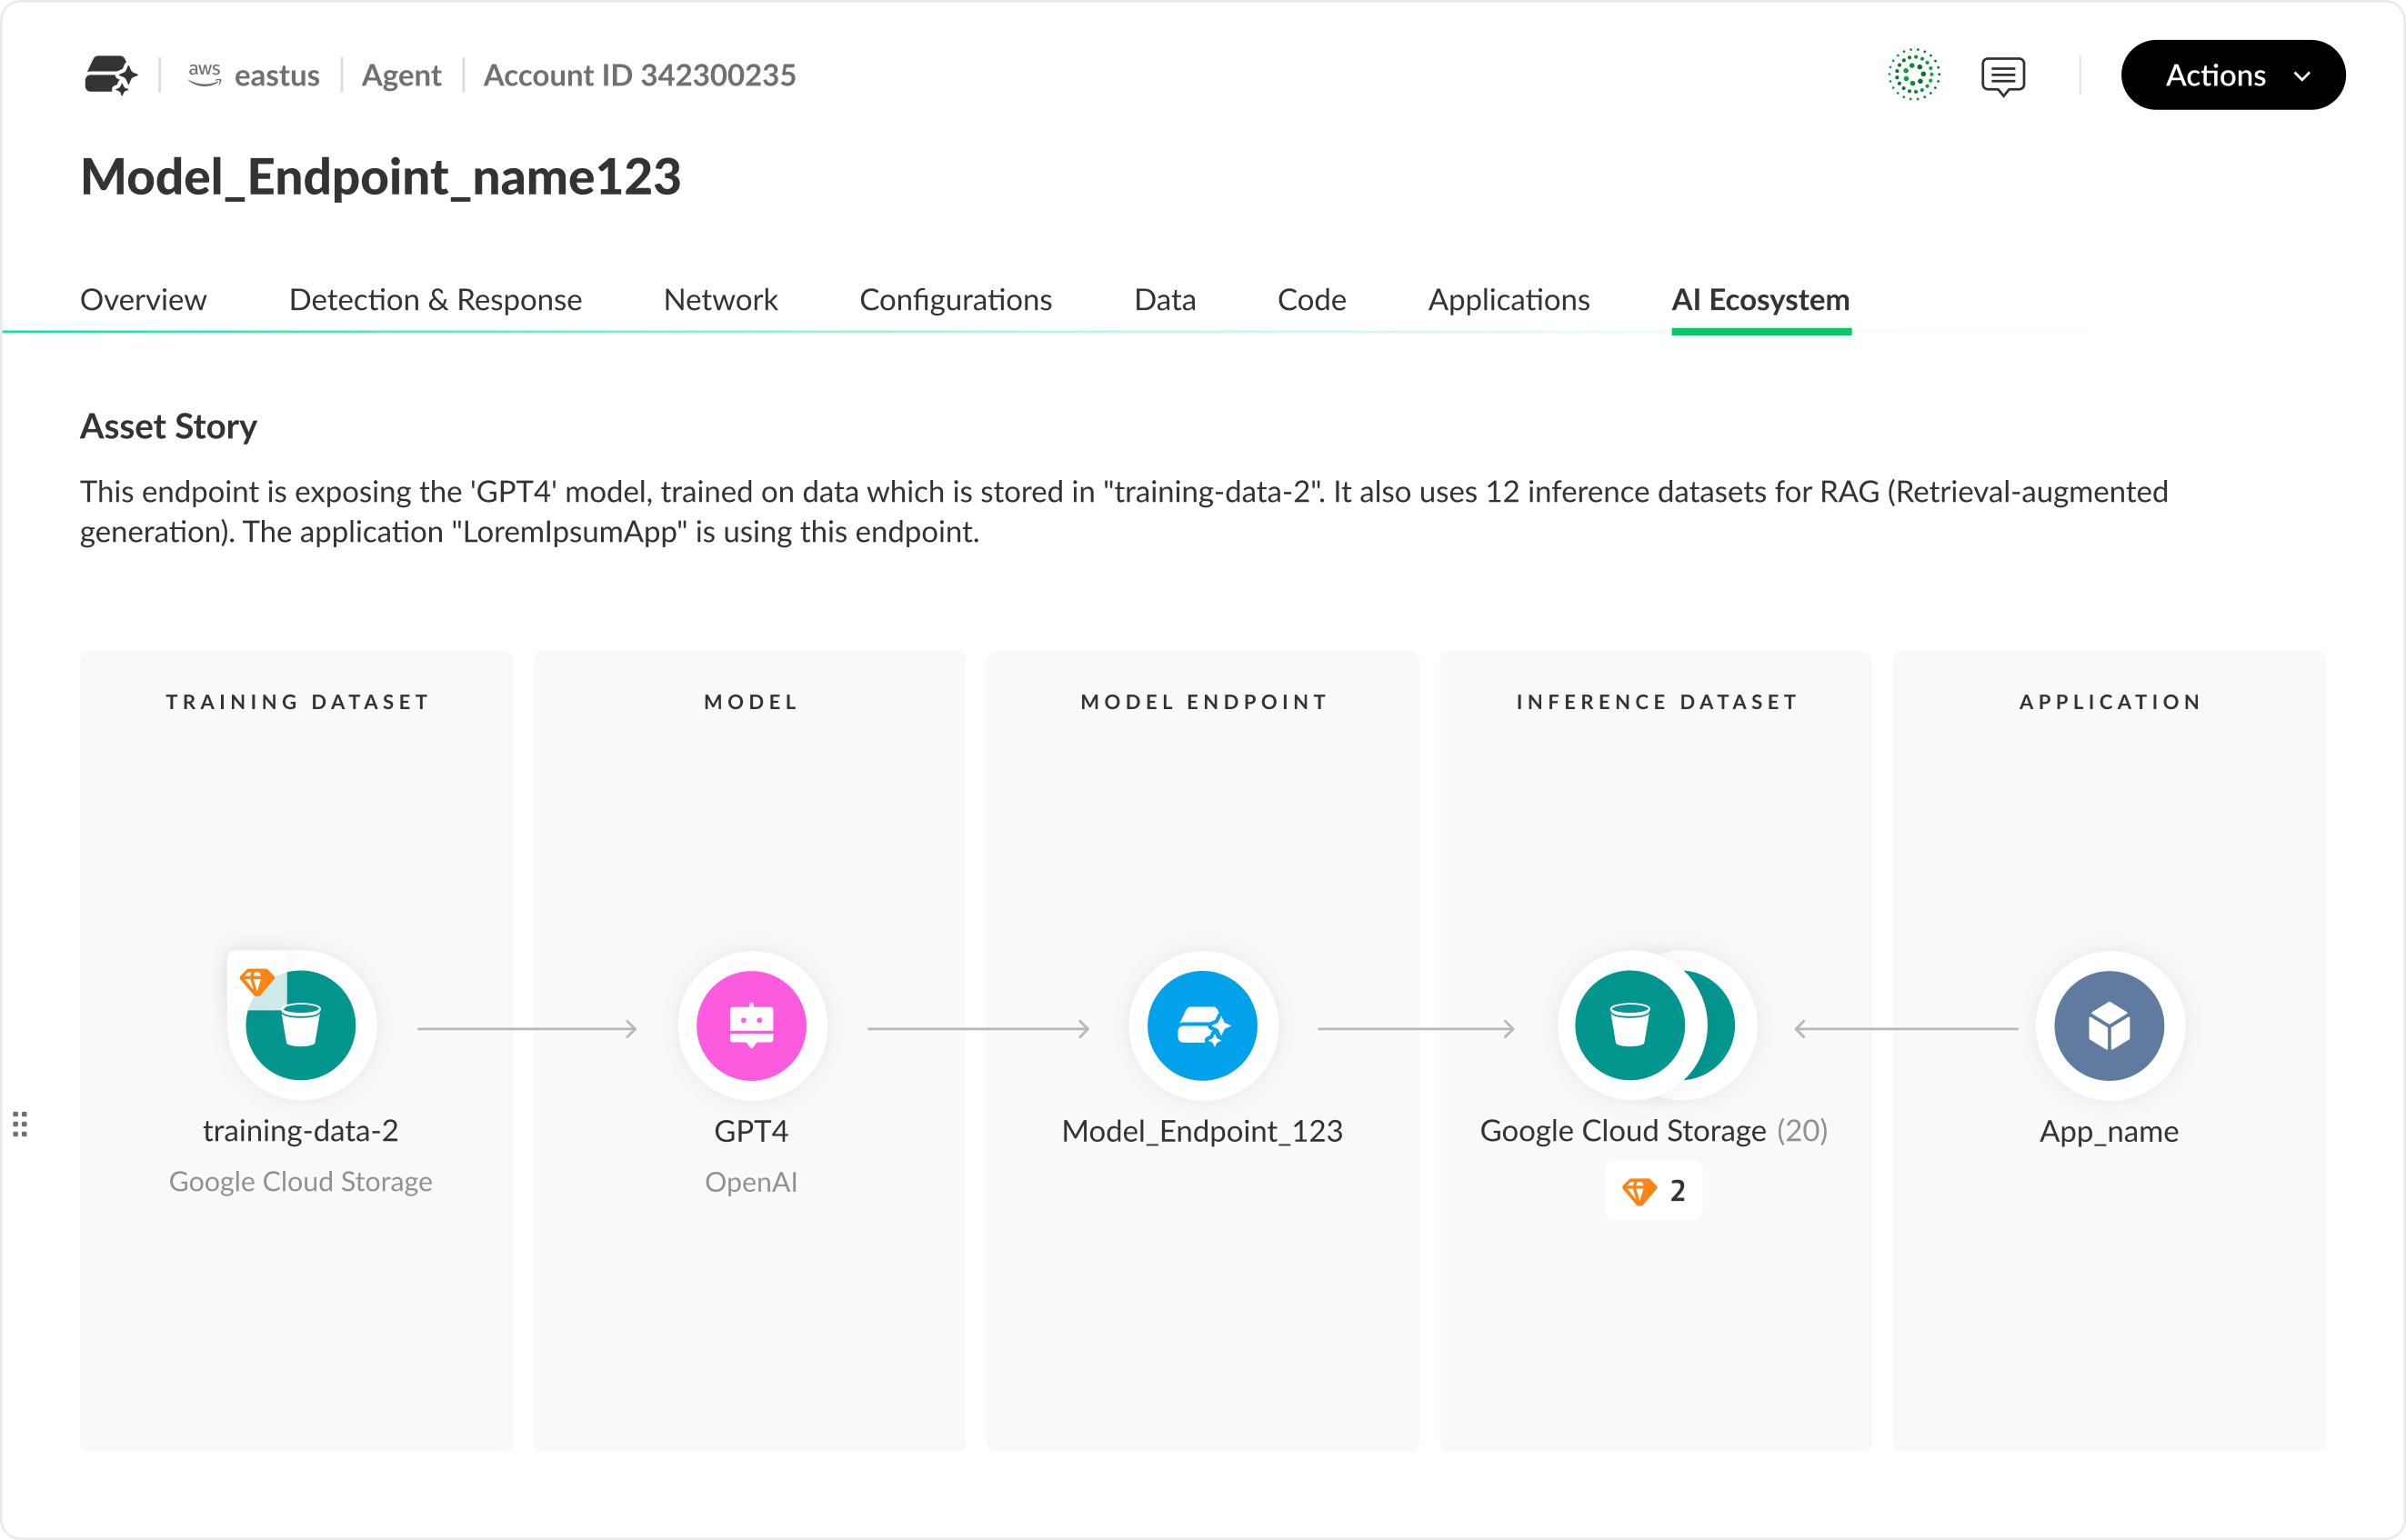Viewport: 2406px width, 1540px height.
Task: Click the GPT4 OpenAI model icon
Action: coord(750,1026)
